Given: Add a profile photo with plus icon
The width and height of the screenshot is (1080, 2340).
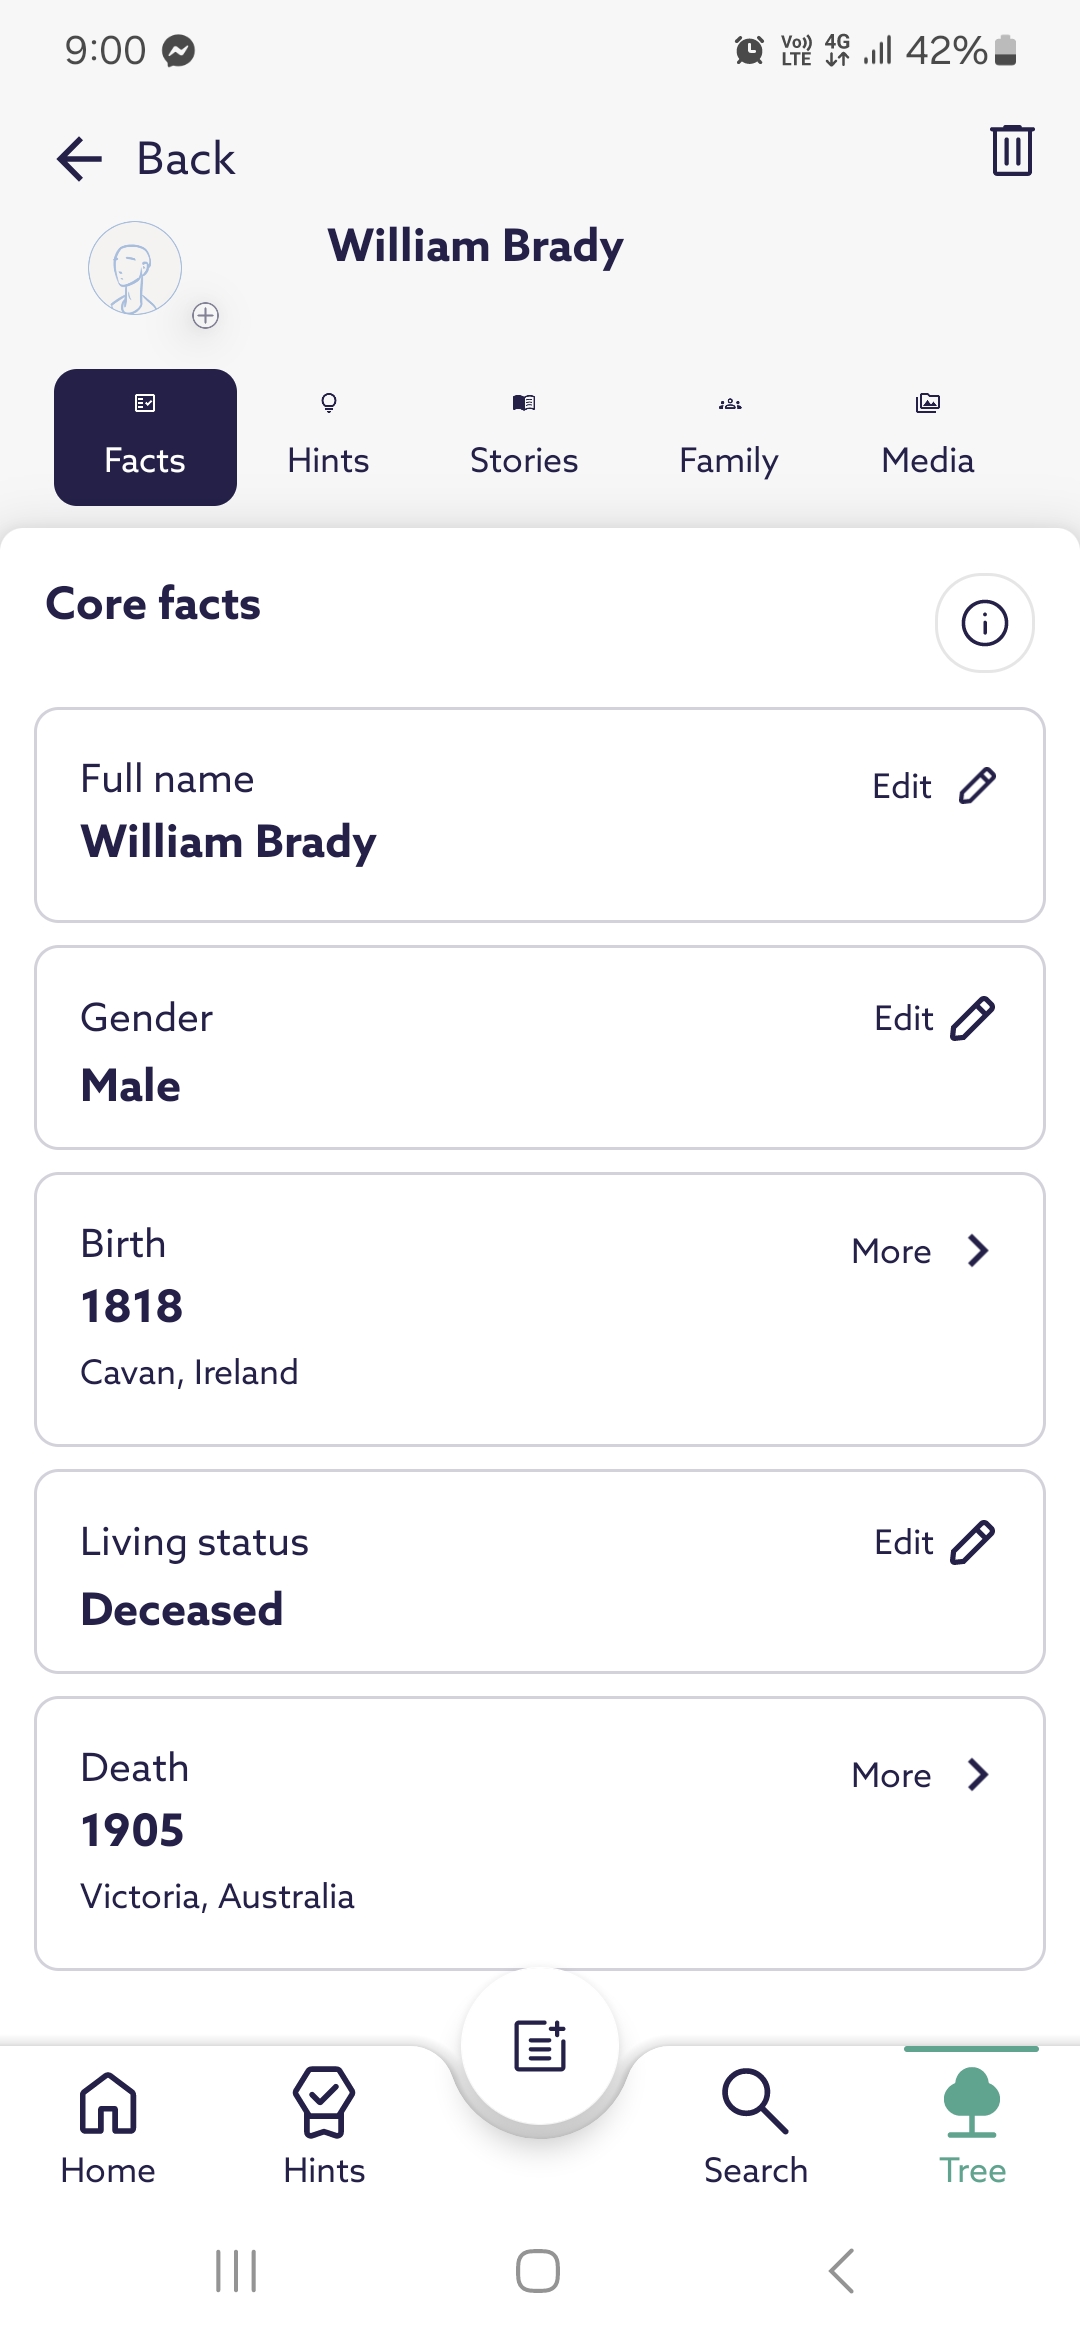Looking at the screenshot, I should 205,316.
